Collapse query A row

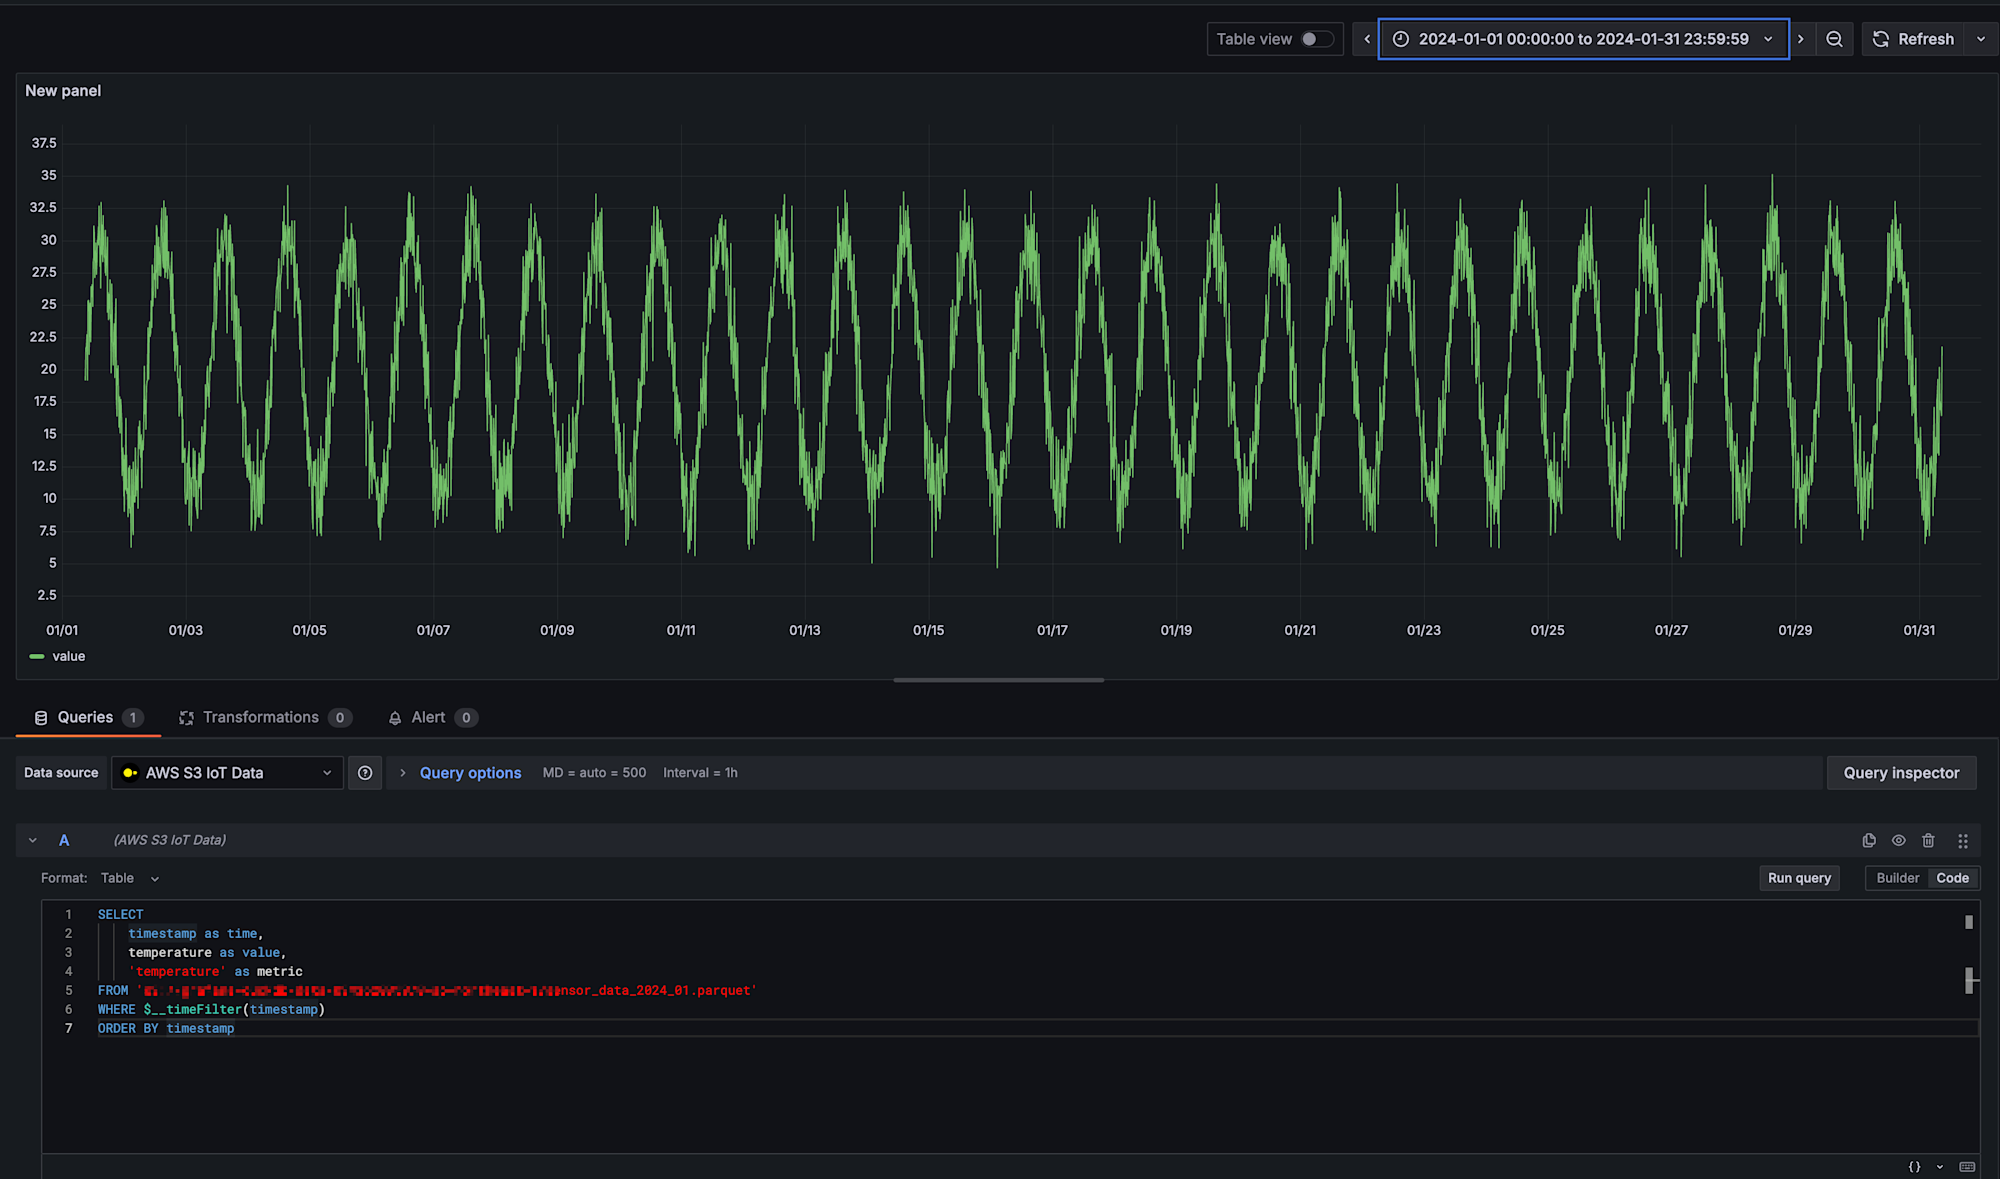(33, 840)
